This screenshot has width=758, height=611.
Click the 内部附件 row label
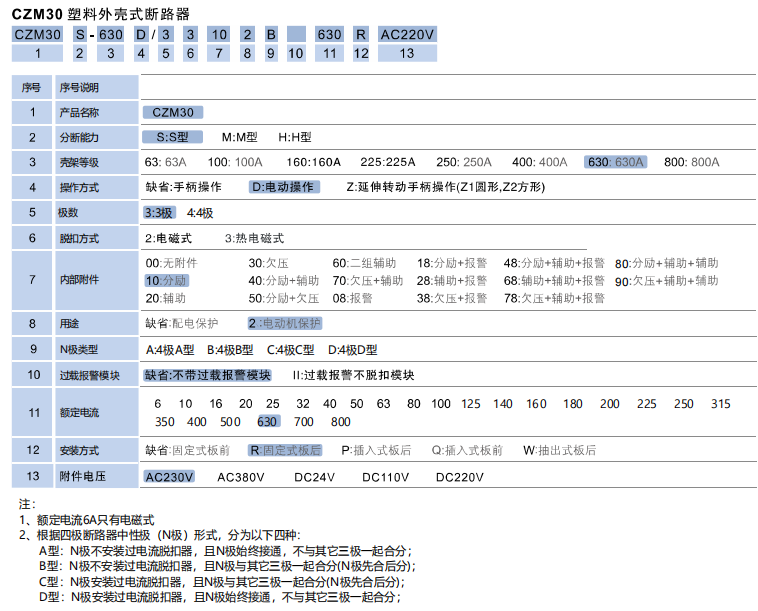79,281
